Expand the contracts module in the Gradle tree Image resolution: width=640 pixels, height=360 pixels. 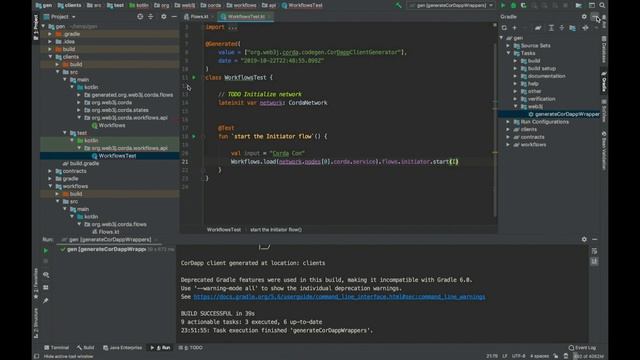pyautogui.click(x=508, y=137)
